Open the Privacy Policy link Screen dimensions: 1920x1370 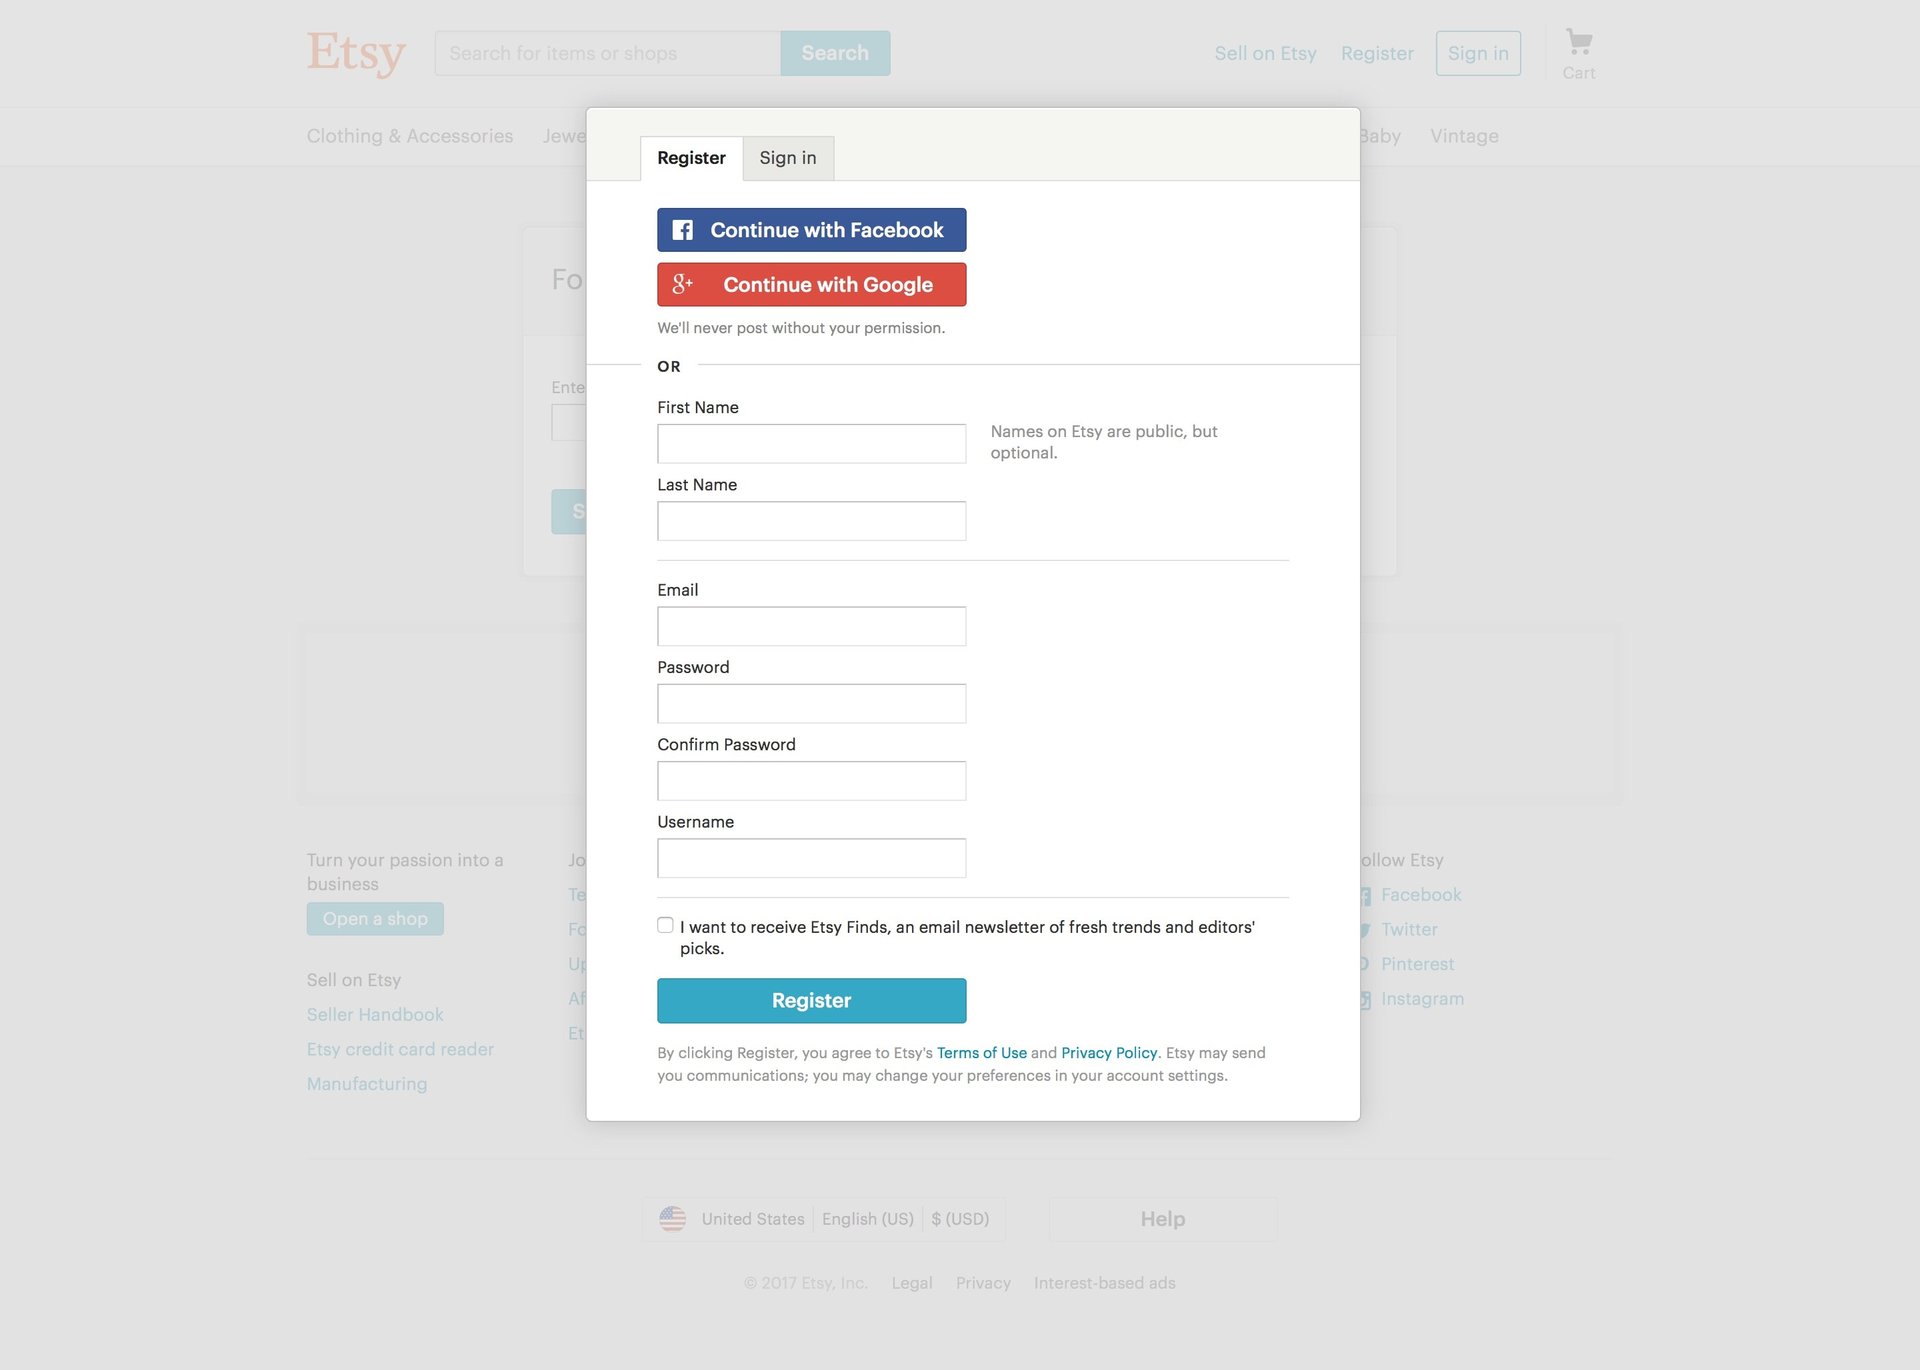coord(1108,1052)
